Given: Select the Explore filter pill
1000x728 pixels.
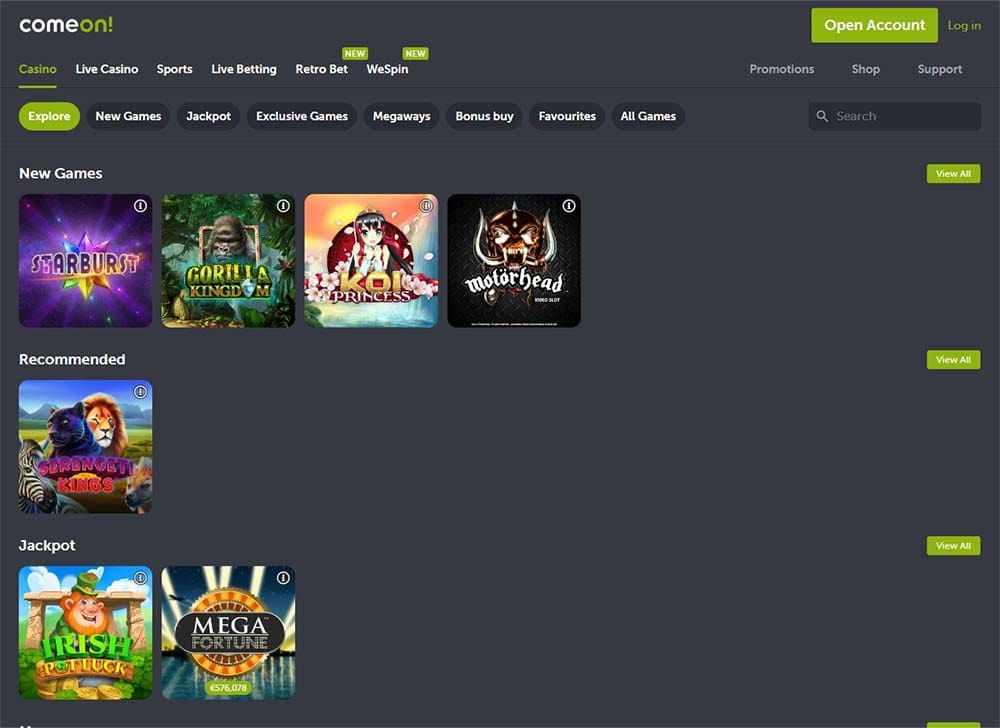Looking at the screenshot, I should pos(49,116).
